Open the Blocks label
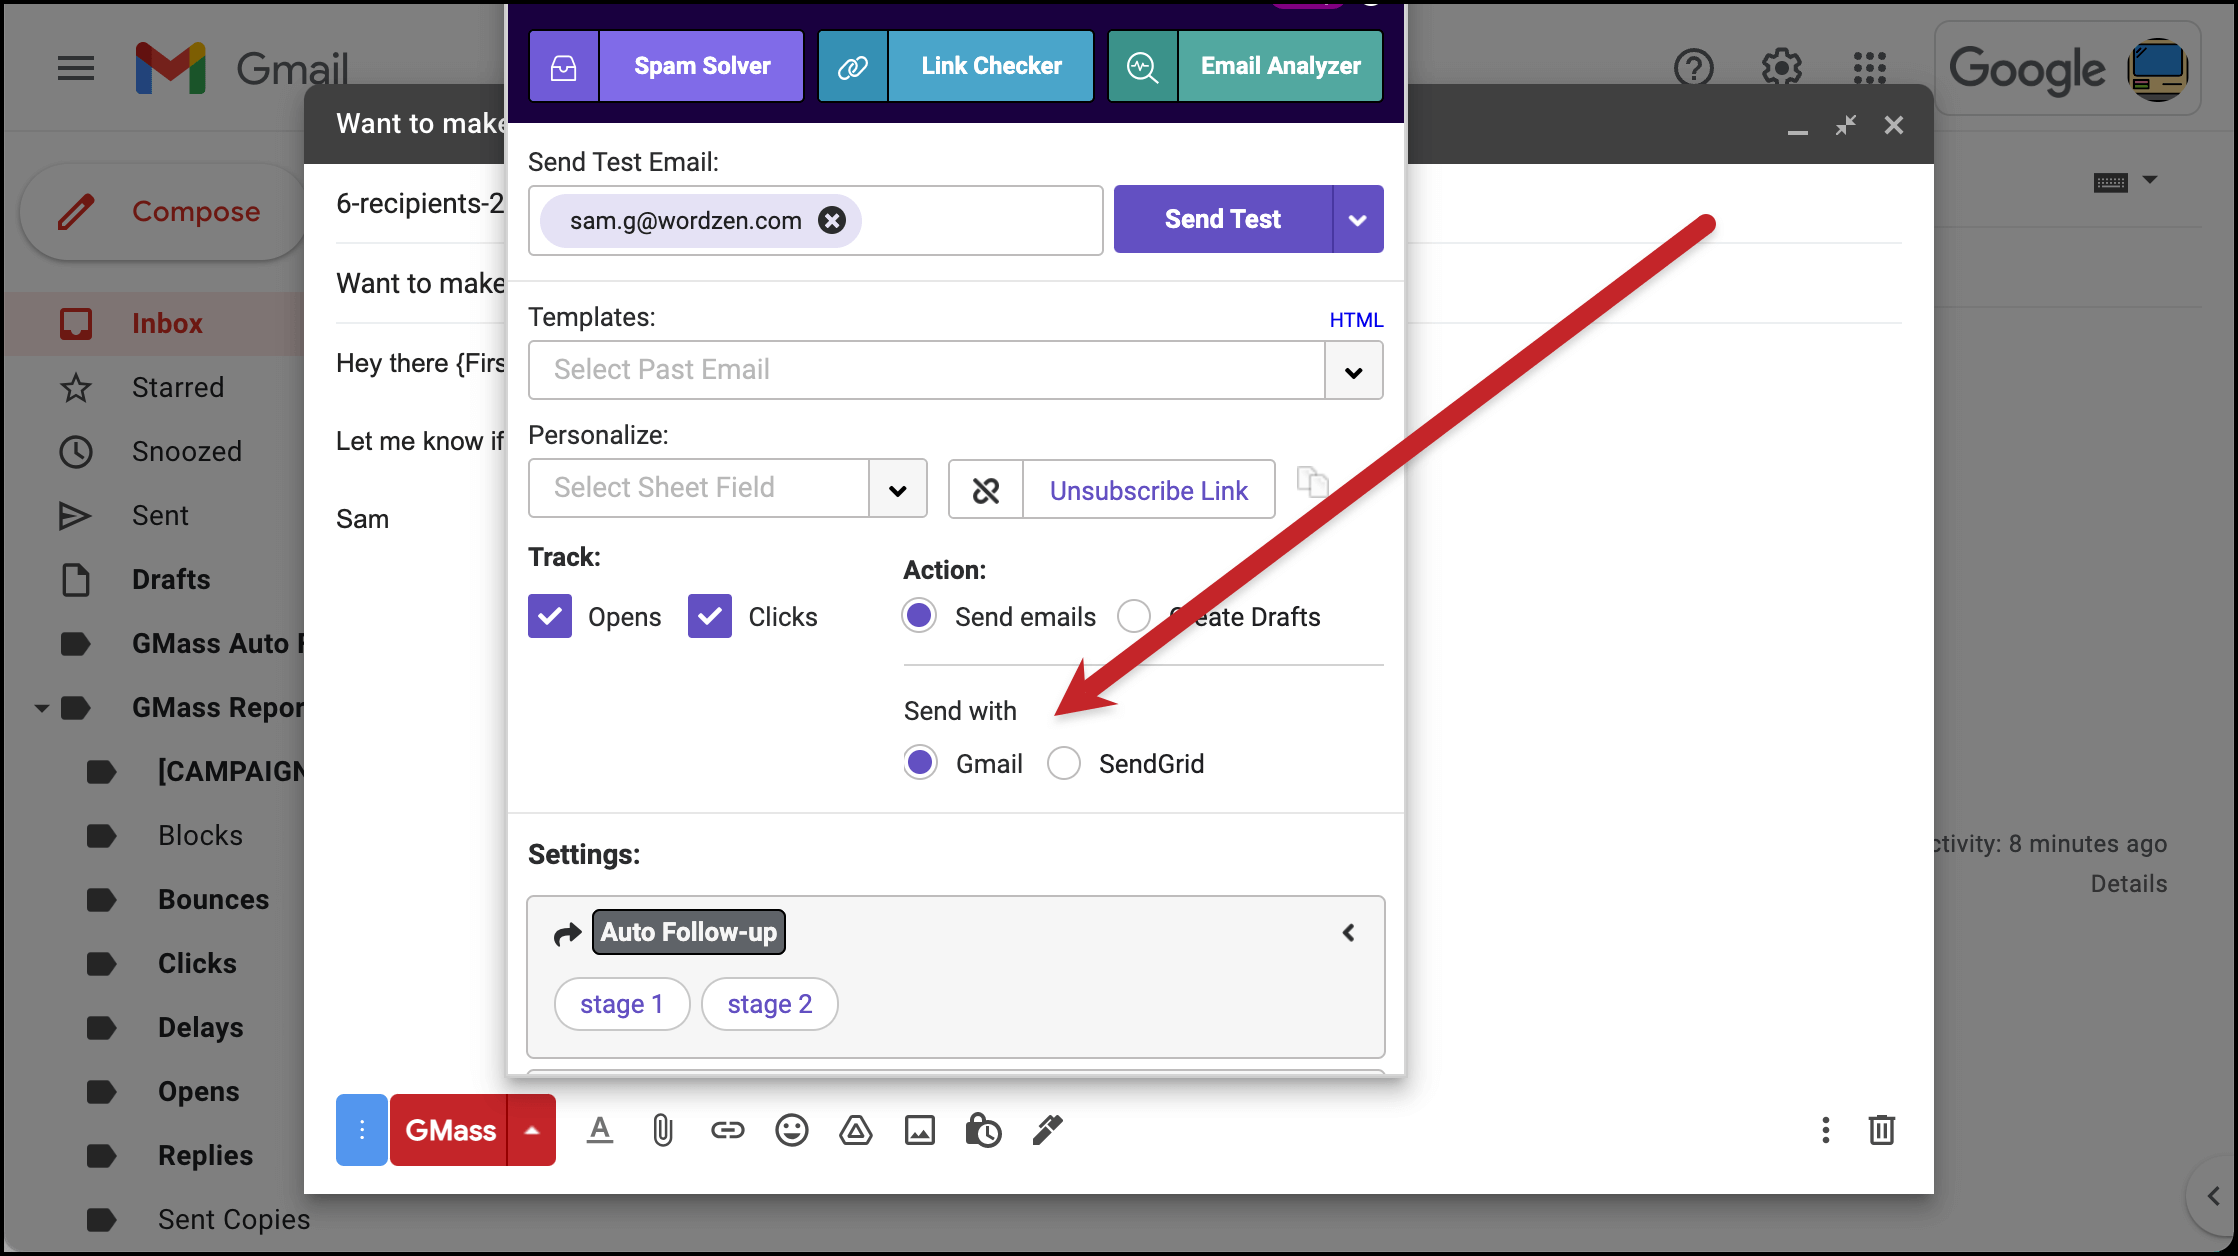The width and height of the screenshot is (2238, 1256). coord(200,835)
